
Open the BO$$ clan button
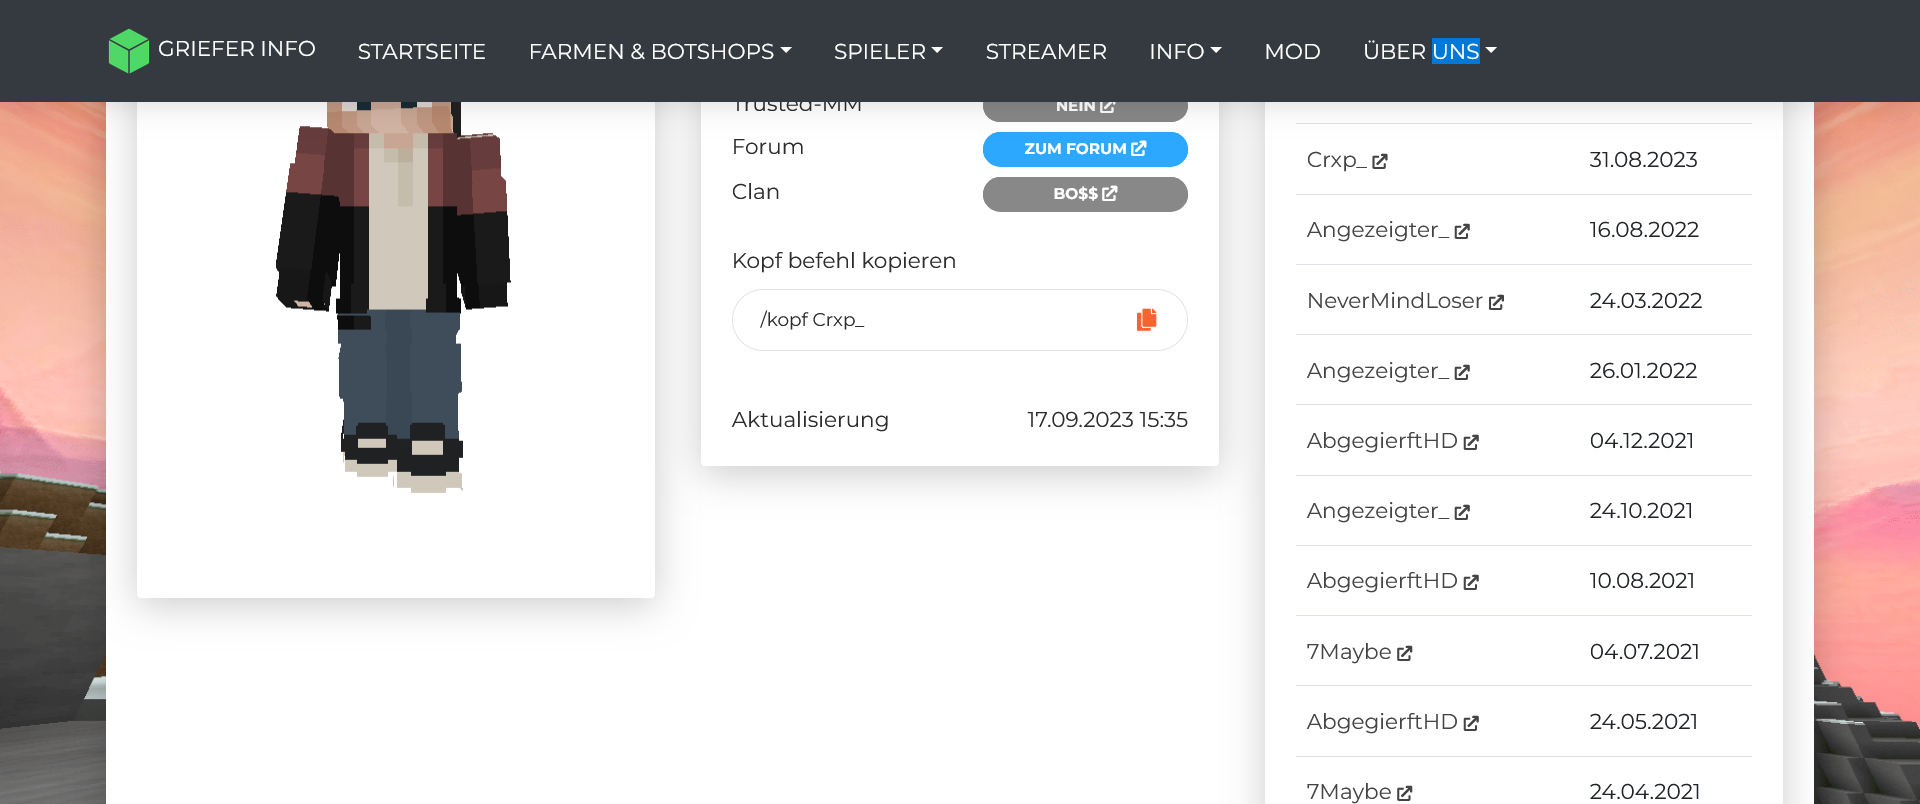[1085, 194]
